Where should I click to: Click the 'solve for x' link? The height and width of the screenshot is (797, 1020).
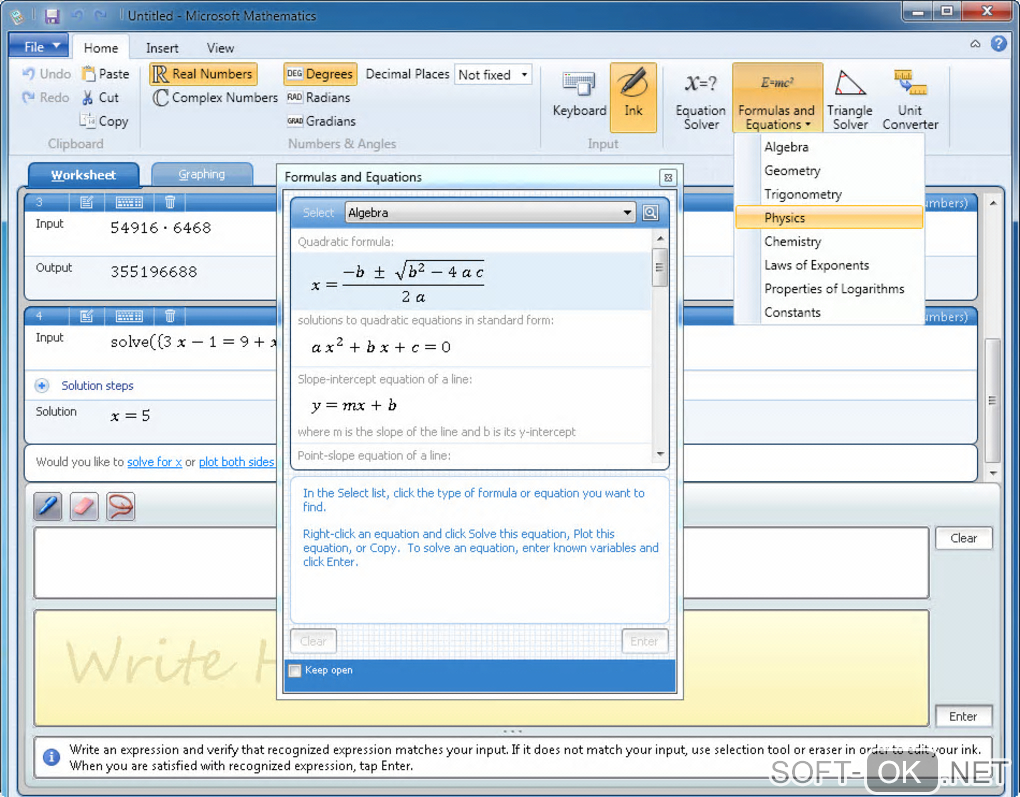point(154,462)
